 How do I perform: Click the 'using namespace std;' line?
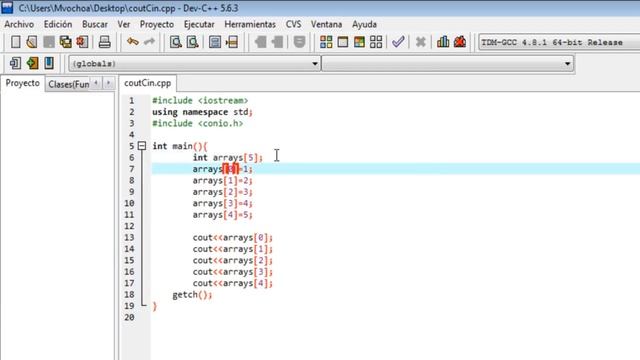202,112
